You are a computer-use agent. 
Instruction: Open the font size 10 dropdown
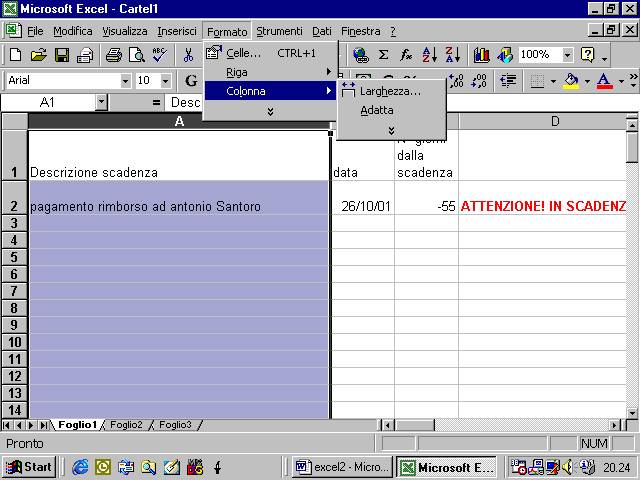(x=165, y=81)
